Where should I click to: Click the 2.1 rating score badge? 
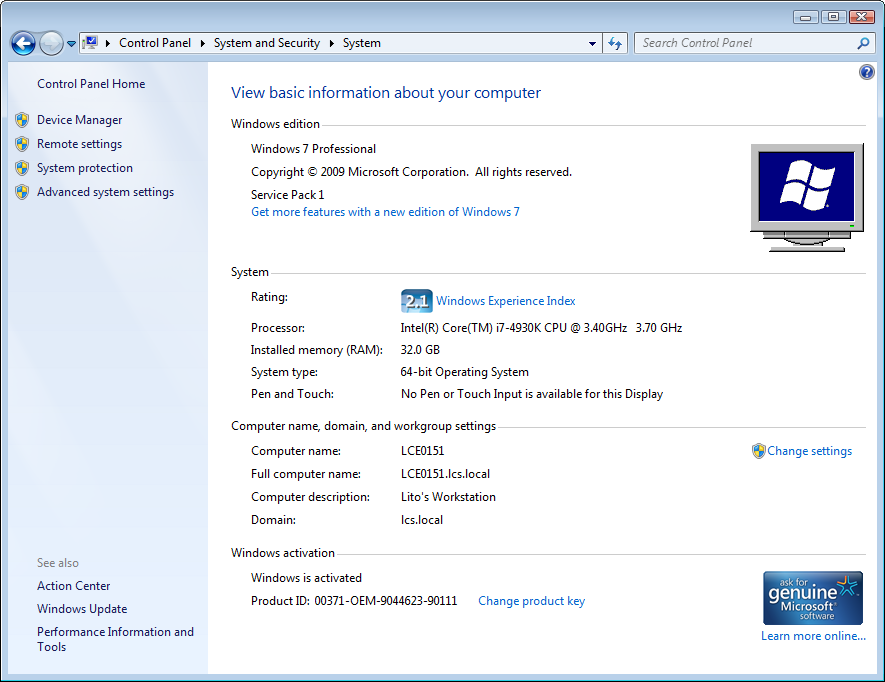pos(417,301)
